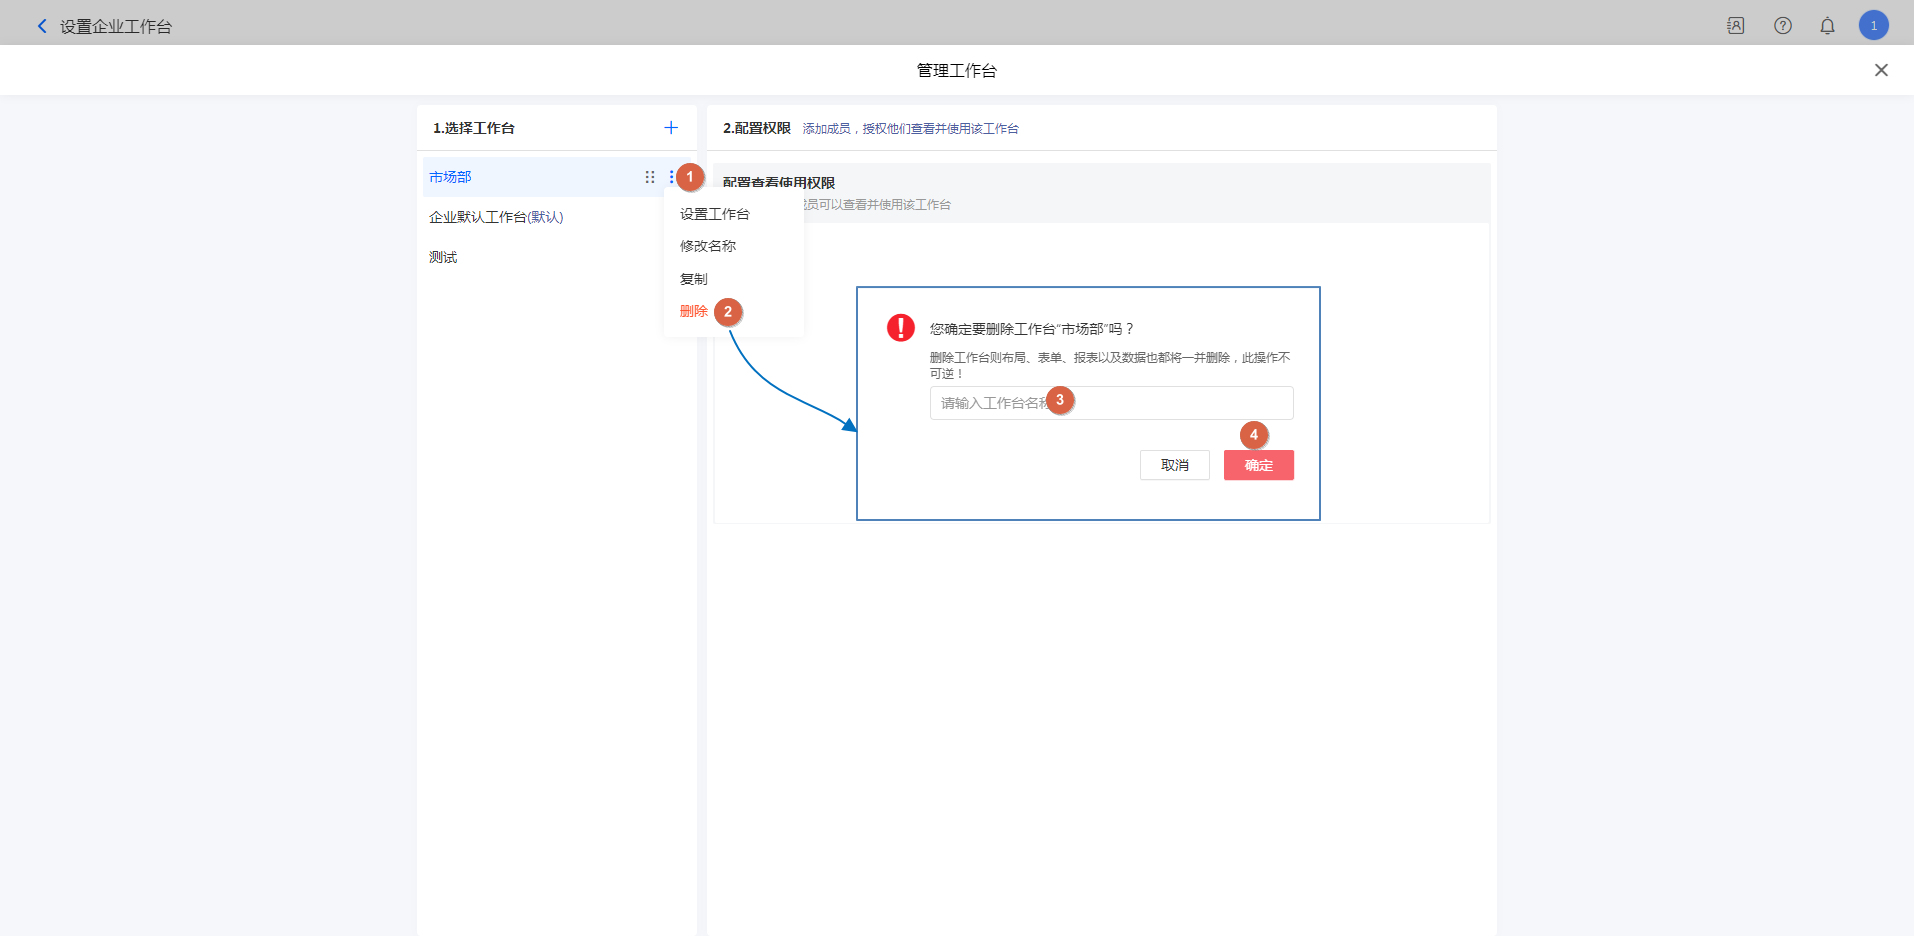Open the notifications bell

pos(1827,26)
